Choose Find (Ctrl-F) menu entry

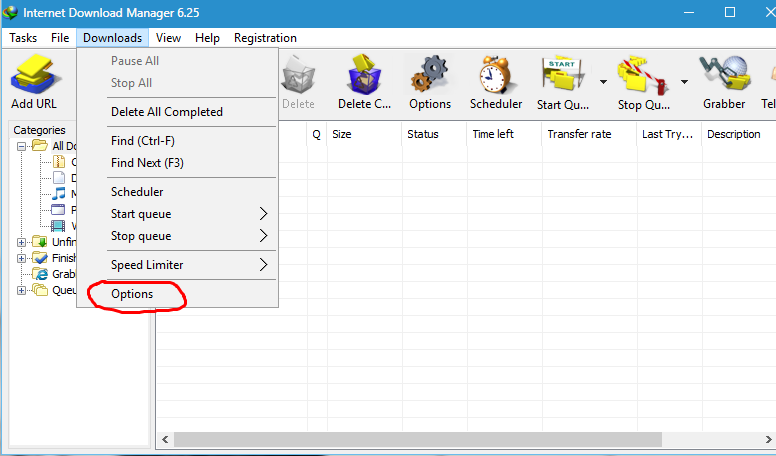click(x=178, y=141)
